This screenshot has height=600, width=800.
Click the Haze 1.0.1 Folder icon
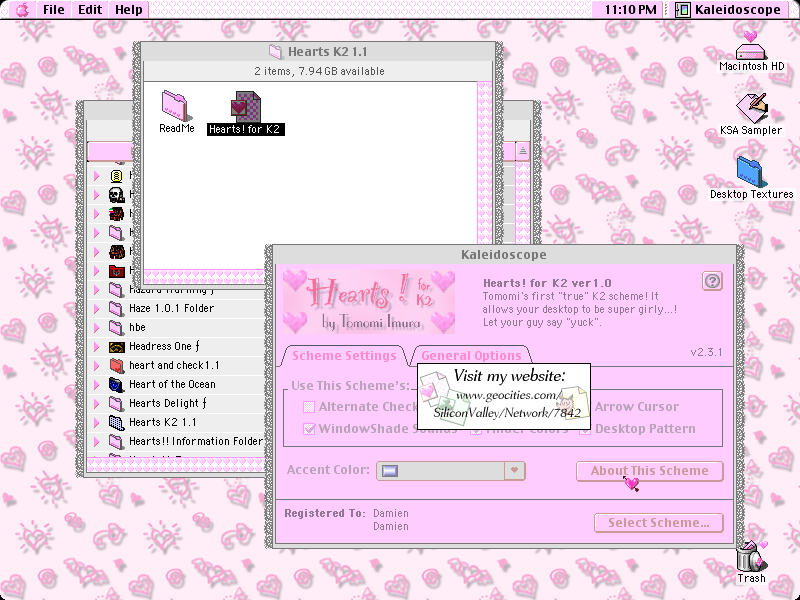click(x=117, y=308)
